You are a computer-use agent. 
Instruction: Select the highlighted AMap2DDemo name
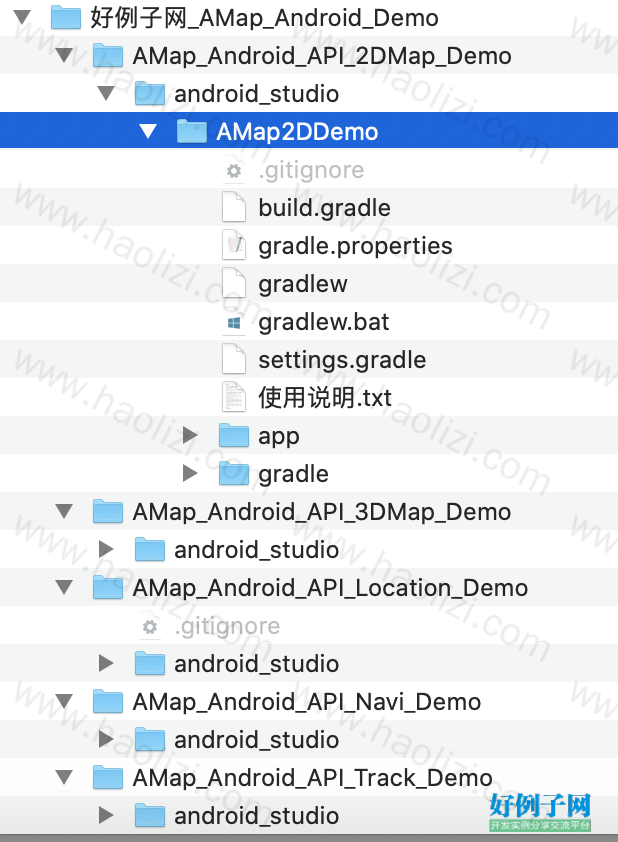coord(297,132)
